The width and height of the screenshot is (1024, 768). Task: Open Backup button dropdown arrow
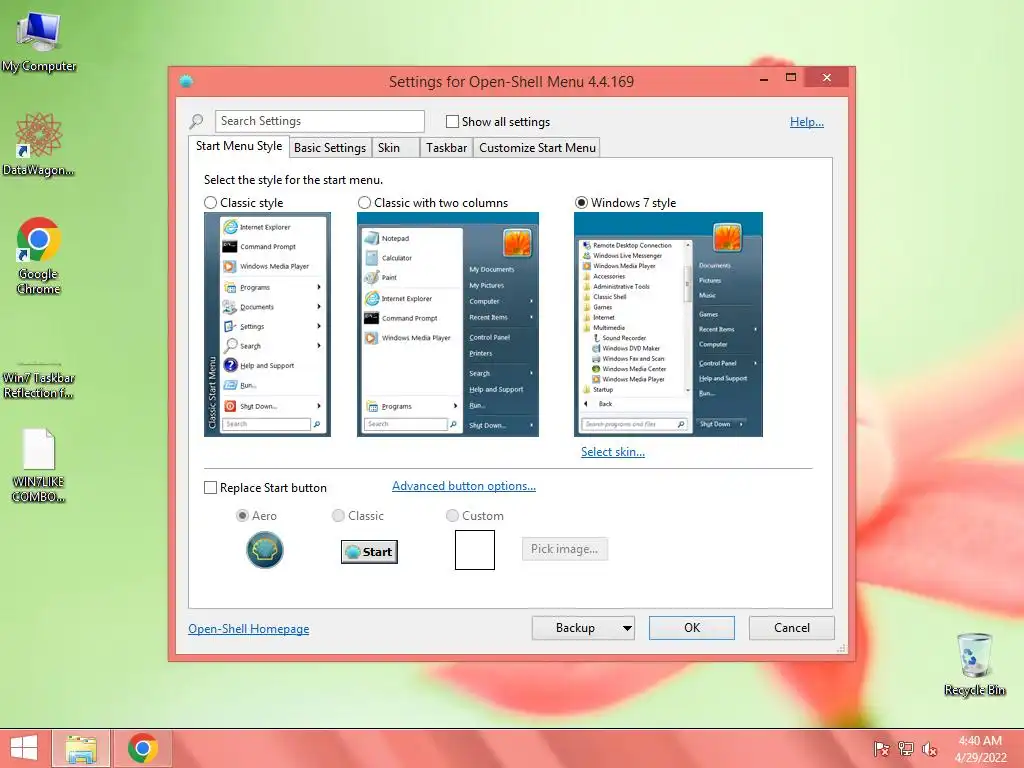pyautogui.click(x=627, y=628)
